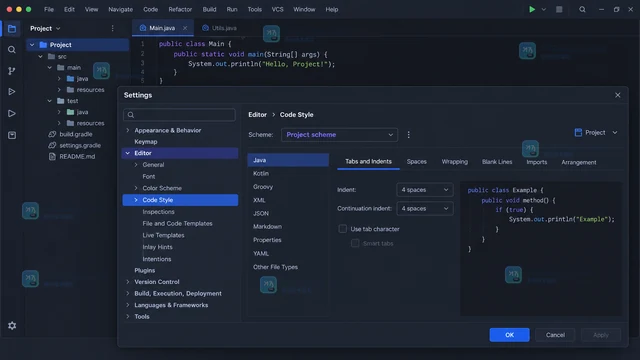Open the Indent spaces dropdown

click(424, 190)
